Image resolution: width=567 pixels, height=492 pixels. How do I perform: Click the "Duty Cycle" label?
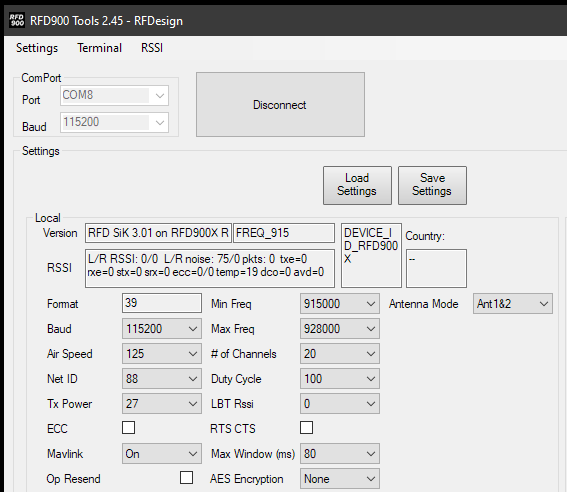coord(236,379)
